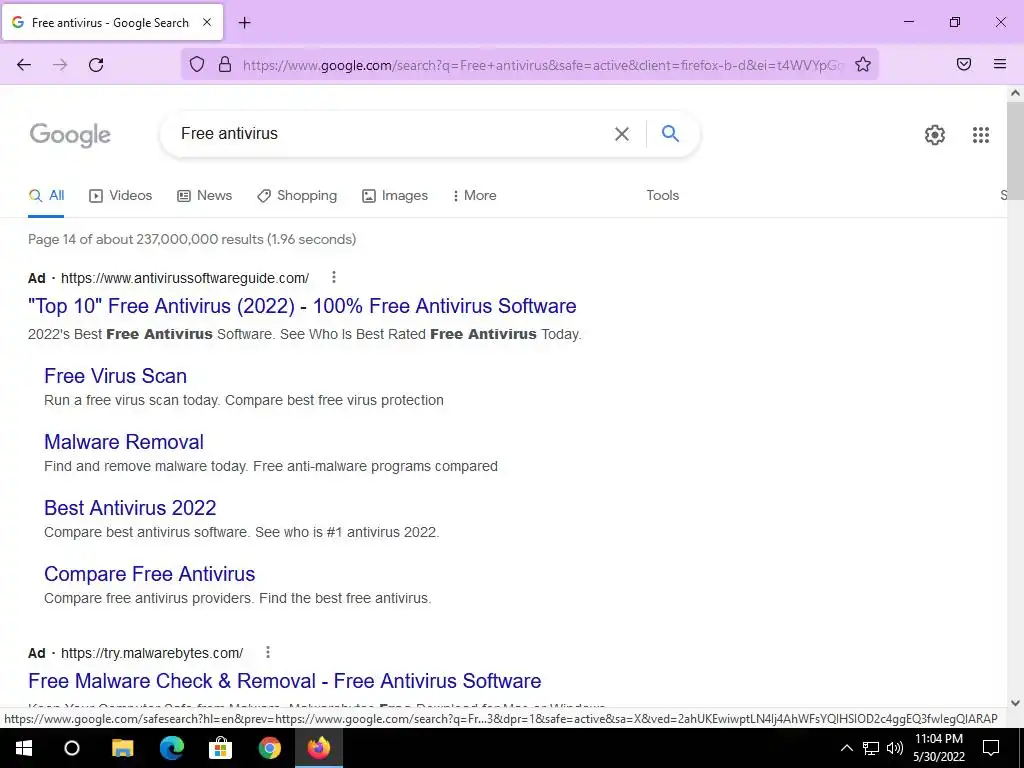Viewport: 1024px width, 768px height.
Task: Open Firefox application menu
Action: click(x=1000, y=64)
